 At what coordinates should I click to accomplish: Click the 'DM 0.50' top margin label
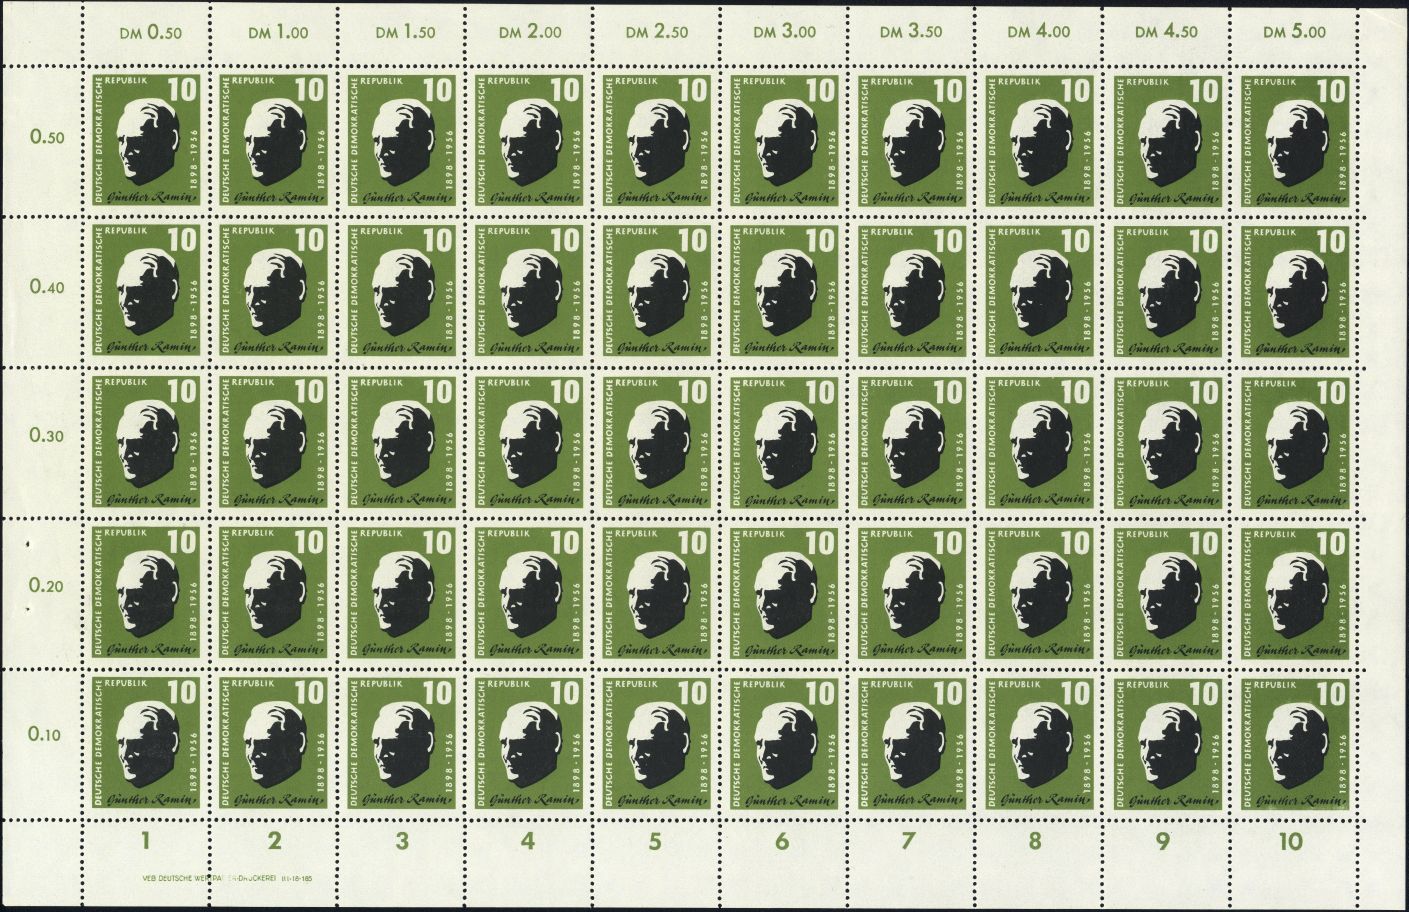coord(150,32)
